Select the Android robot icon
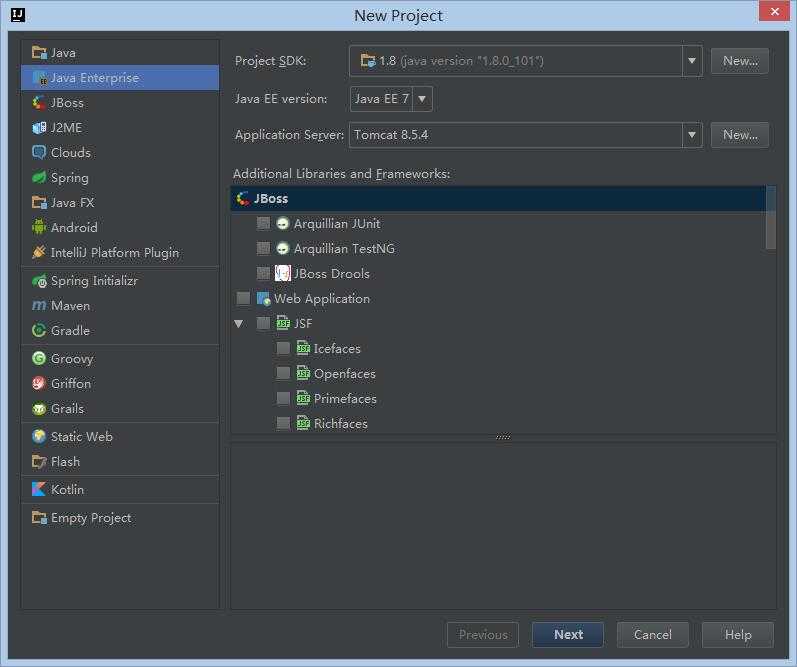This screenshot has width=797, height=667. click(x=39, y=227)
